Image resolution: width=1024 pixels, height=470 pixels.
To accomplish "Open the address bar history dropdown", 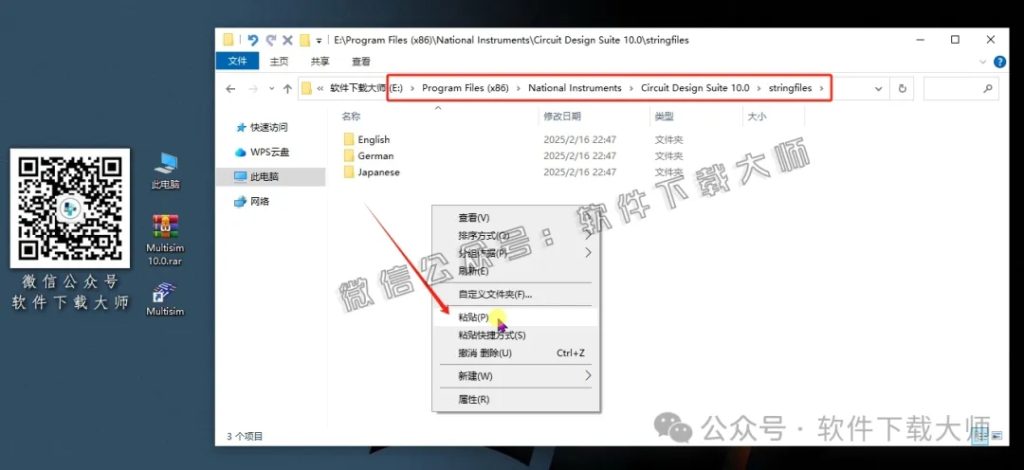I will click(878, 89).
